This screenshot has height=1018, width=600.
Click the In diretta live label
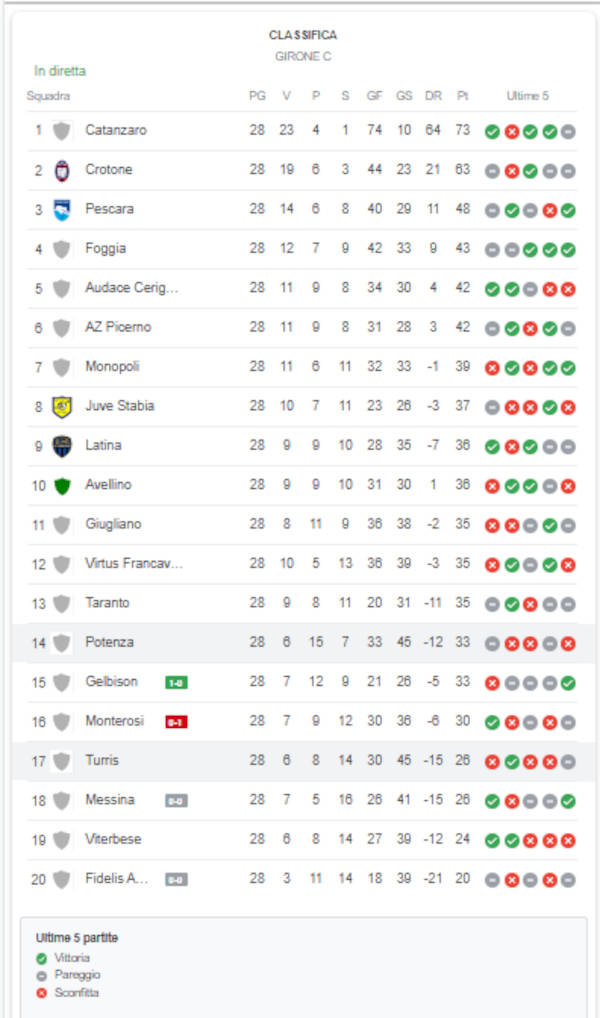[x=60, y=71]
